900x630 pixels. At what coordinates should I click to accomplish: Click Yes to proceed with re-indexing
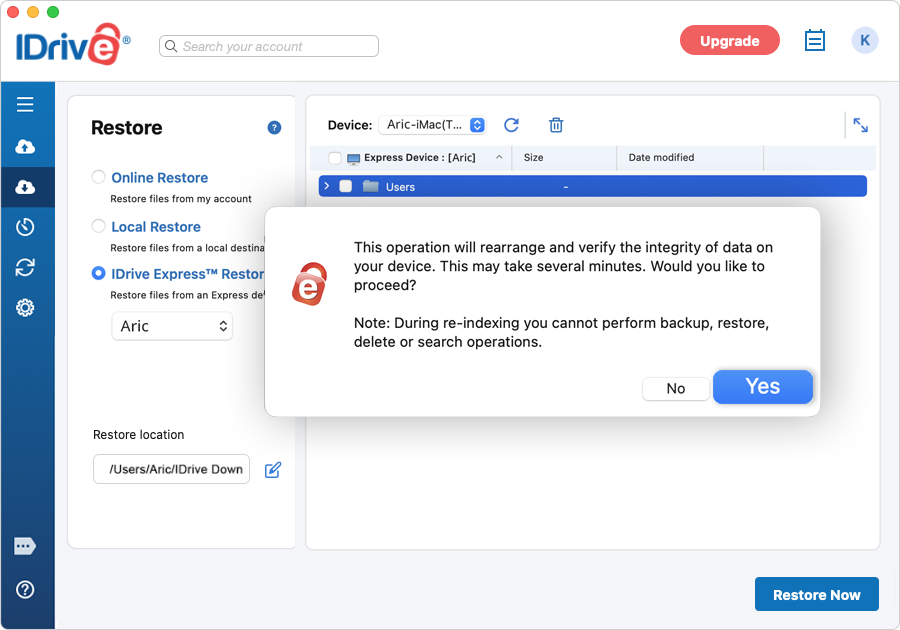pyautogui.click(x=763, y=387)
